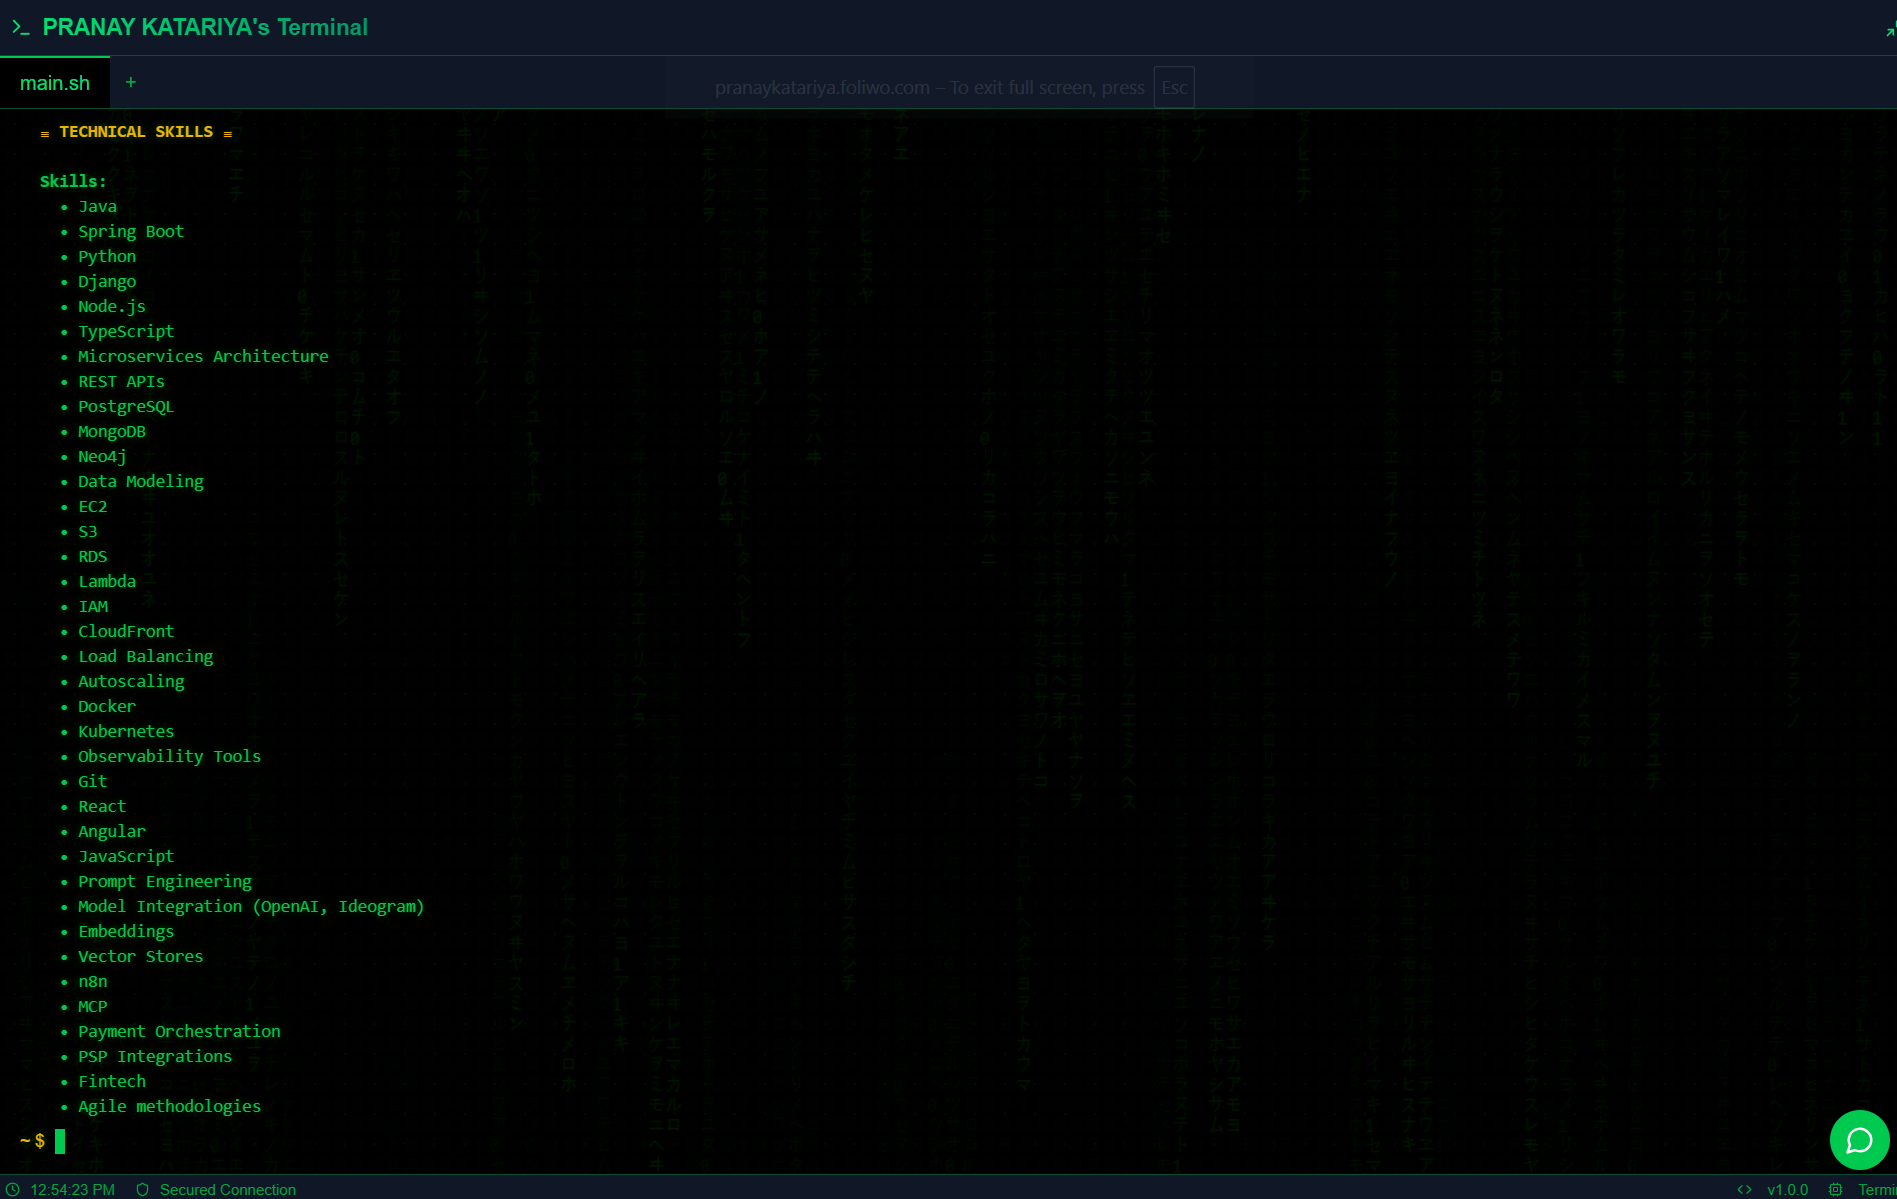
Task: Click the Model Integration (OpenAI, Ideogram) entry
Action: click(x=251, y=906)
